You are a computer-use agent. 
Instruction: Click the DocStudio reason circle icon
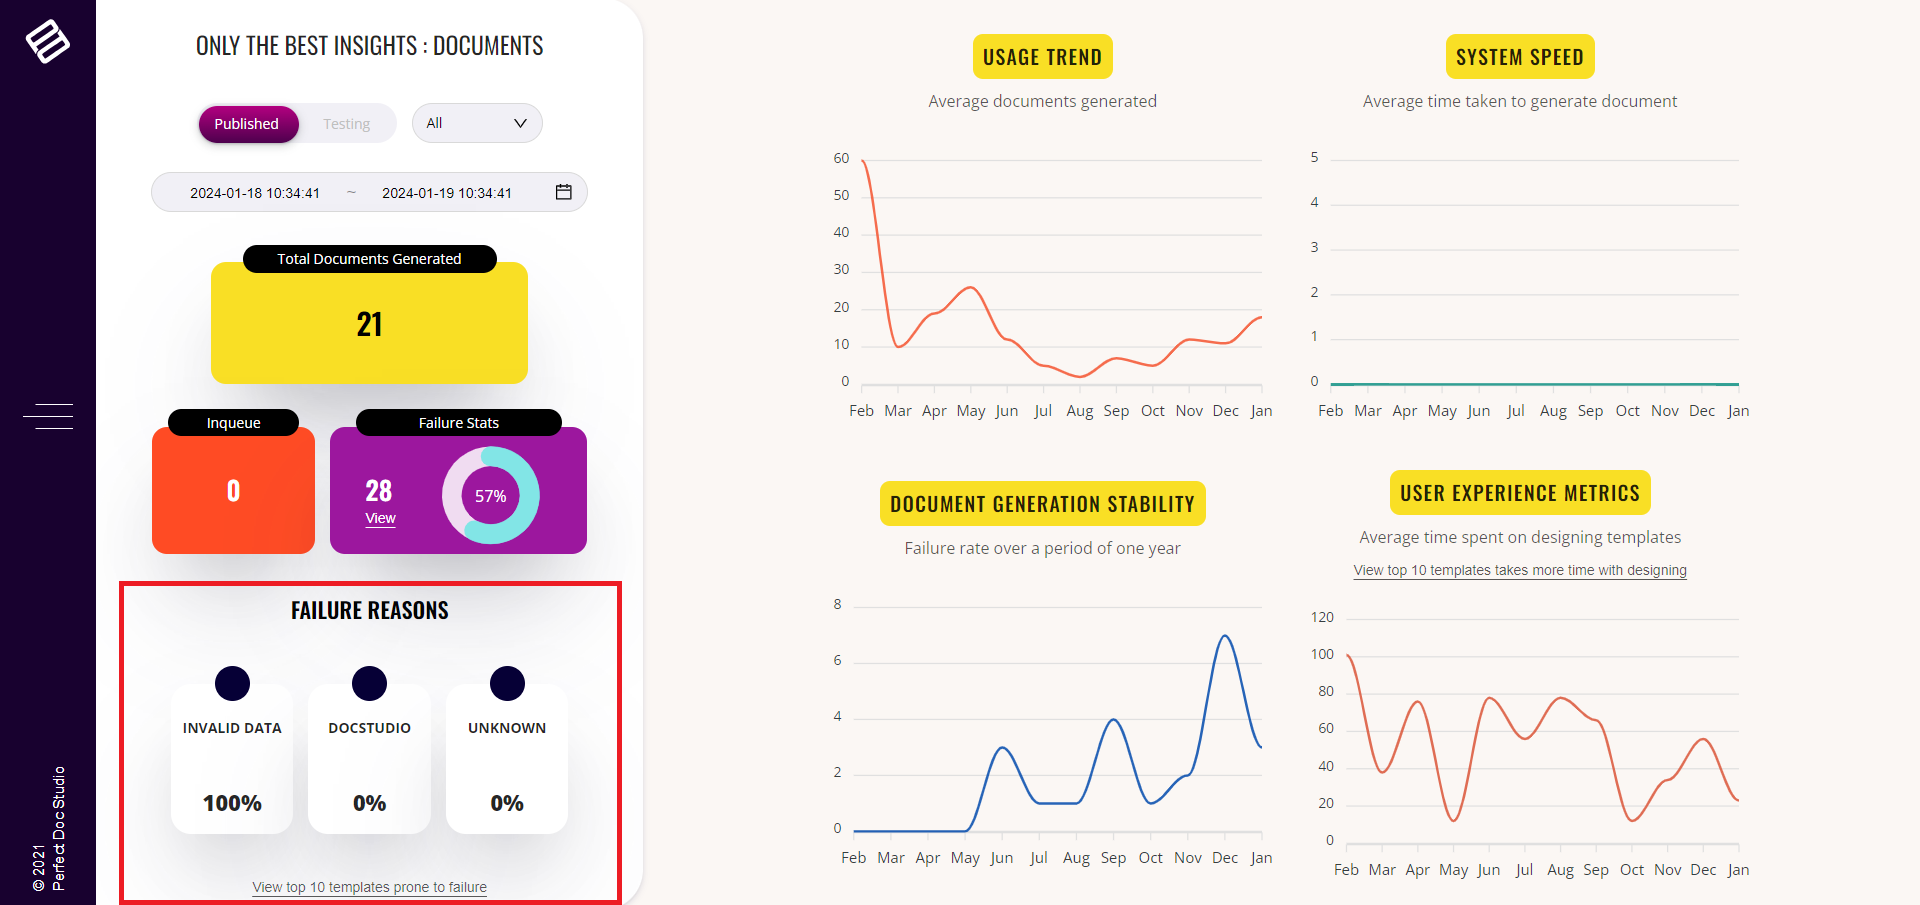point(369,684)
